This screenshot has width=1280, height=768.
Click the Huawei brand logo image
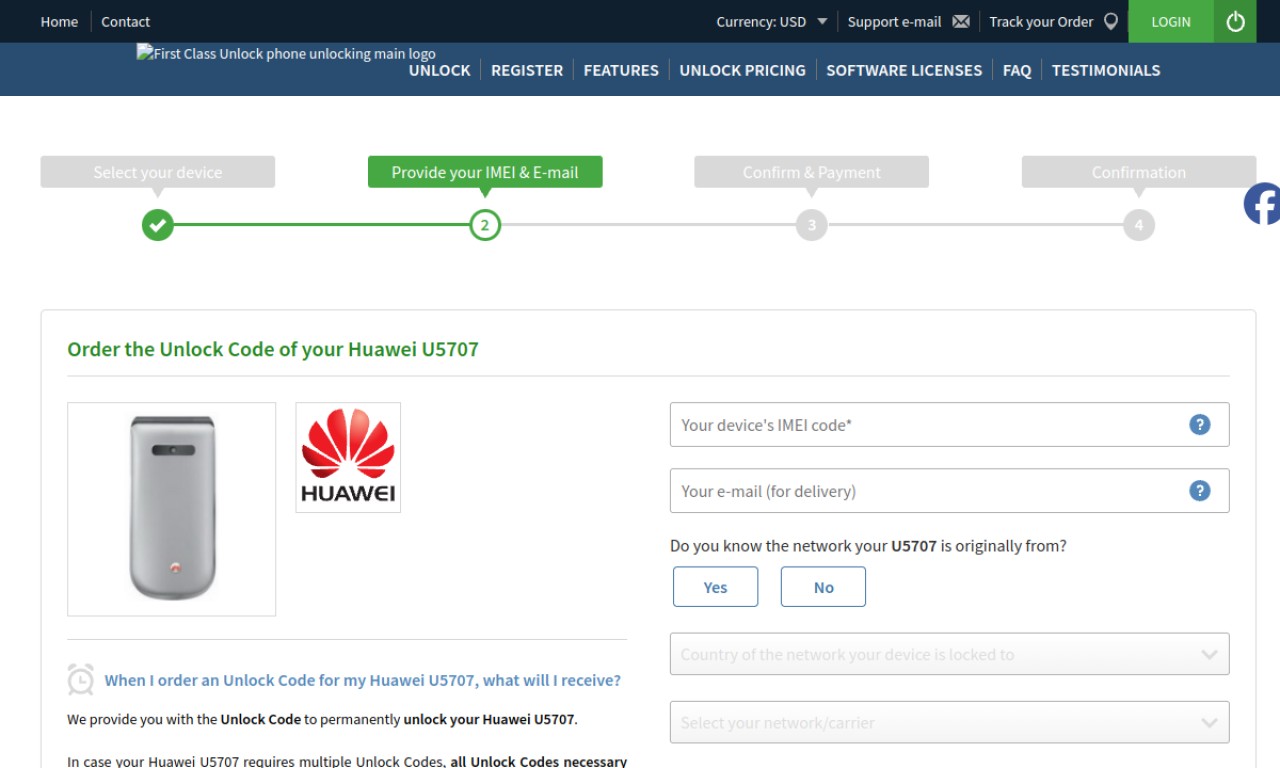pyautogui.click(x=348, y=457)
